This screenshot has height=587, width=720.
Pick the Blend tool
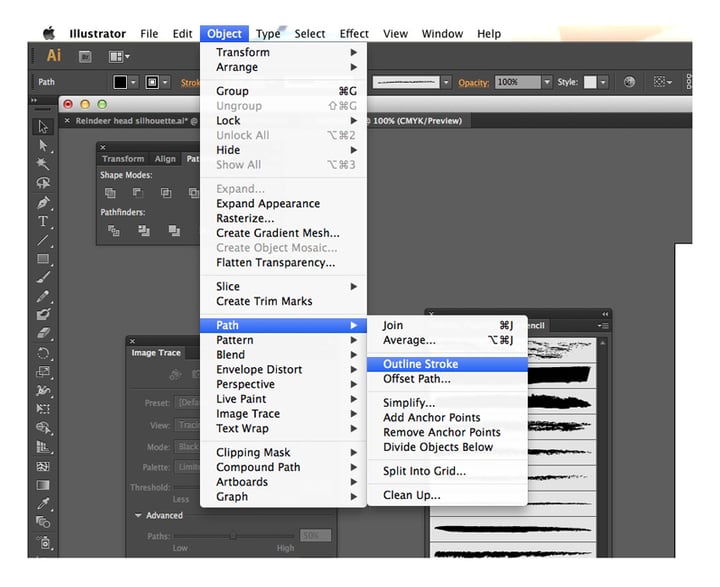click(43, 522)
